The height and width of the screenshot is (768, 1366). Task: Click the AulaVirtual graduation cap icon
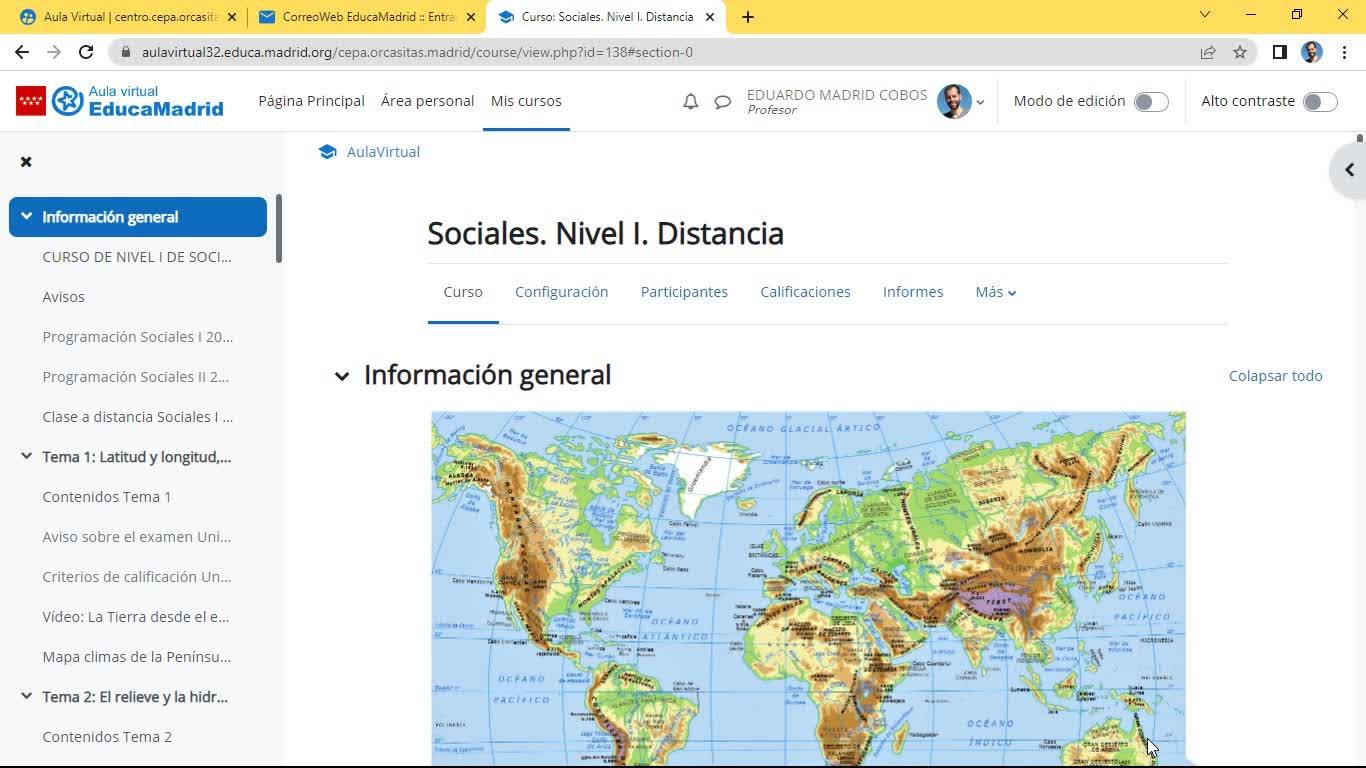[x=327, y=152]
